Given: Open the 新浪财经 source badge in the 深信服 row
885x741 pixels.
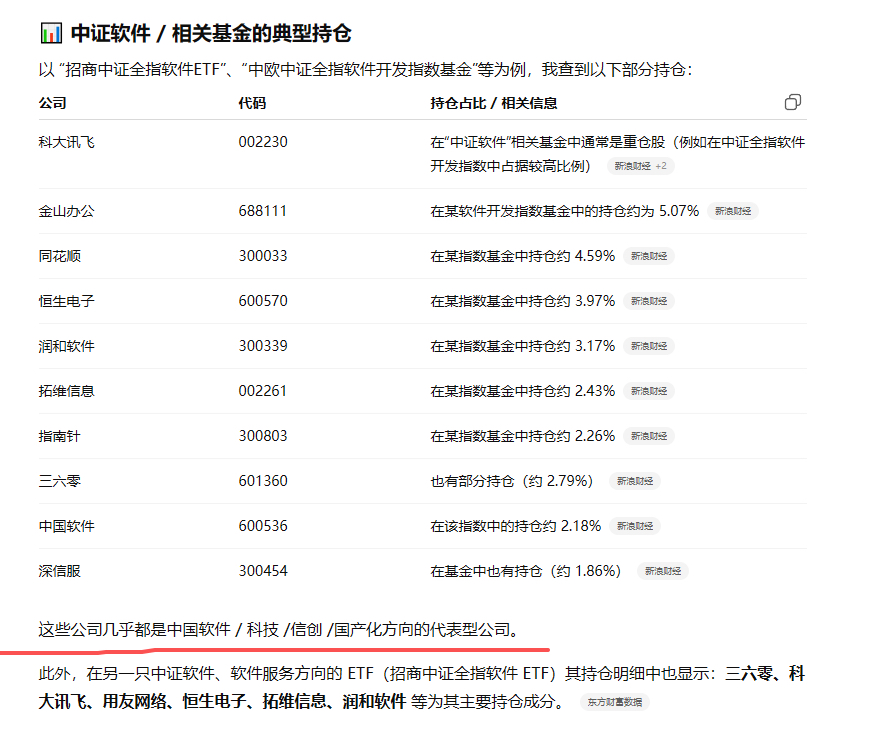Looking at the screenshot, I should 663,571.
